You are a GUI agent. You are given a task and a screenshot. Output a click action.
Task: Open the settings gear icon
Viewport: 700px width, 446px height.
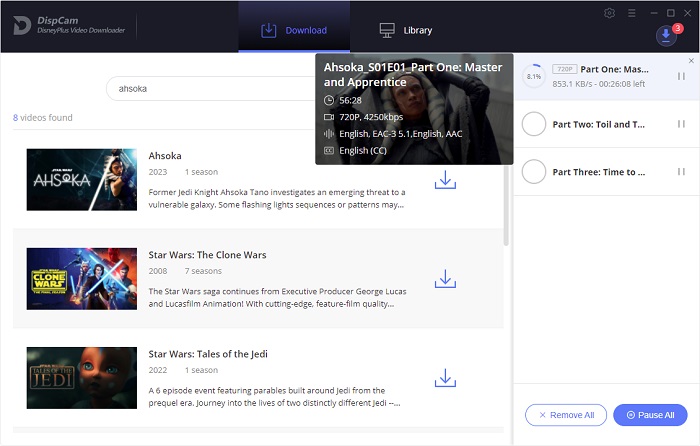point(610,13)
